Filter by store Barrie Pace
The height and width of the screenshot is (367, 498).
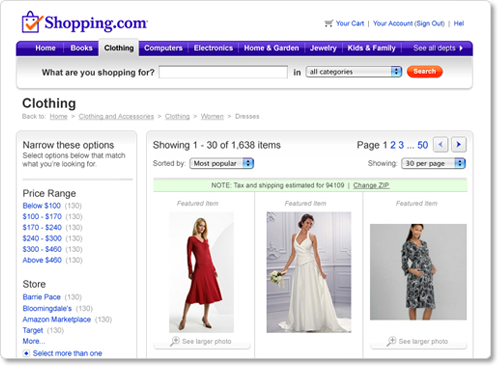[42, 297]
